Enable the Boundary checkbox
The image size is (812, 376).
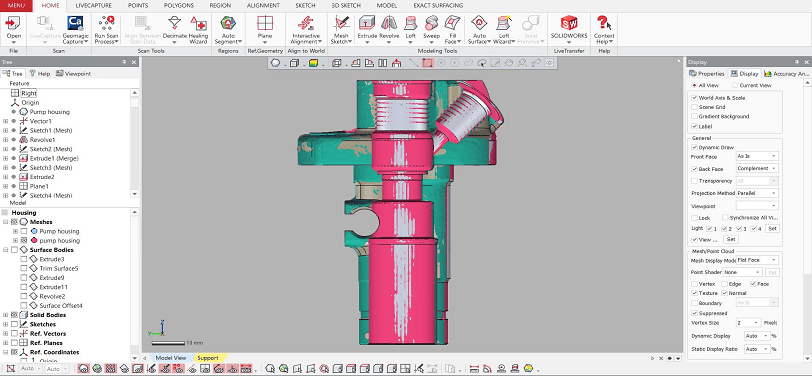[x=694, y=303]
